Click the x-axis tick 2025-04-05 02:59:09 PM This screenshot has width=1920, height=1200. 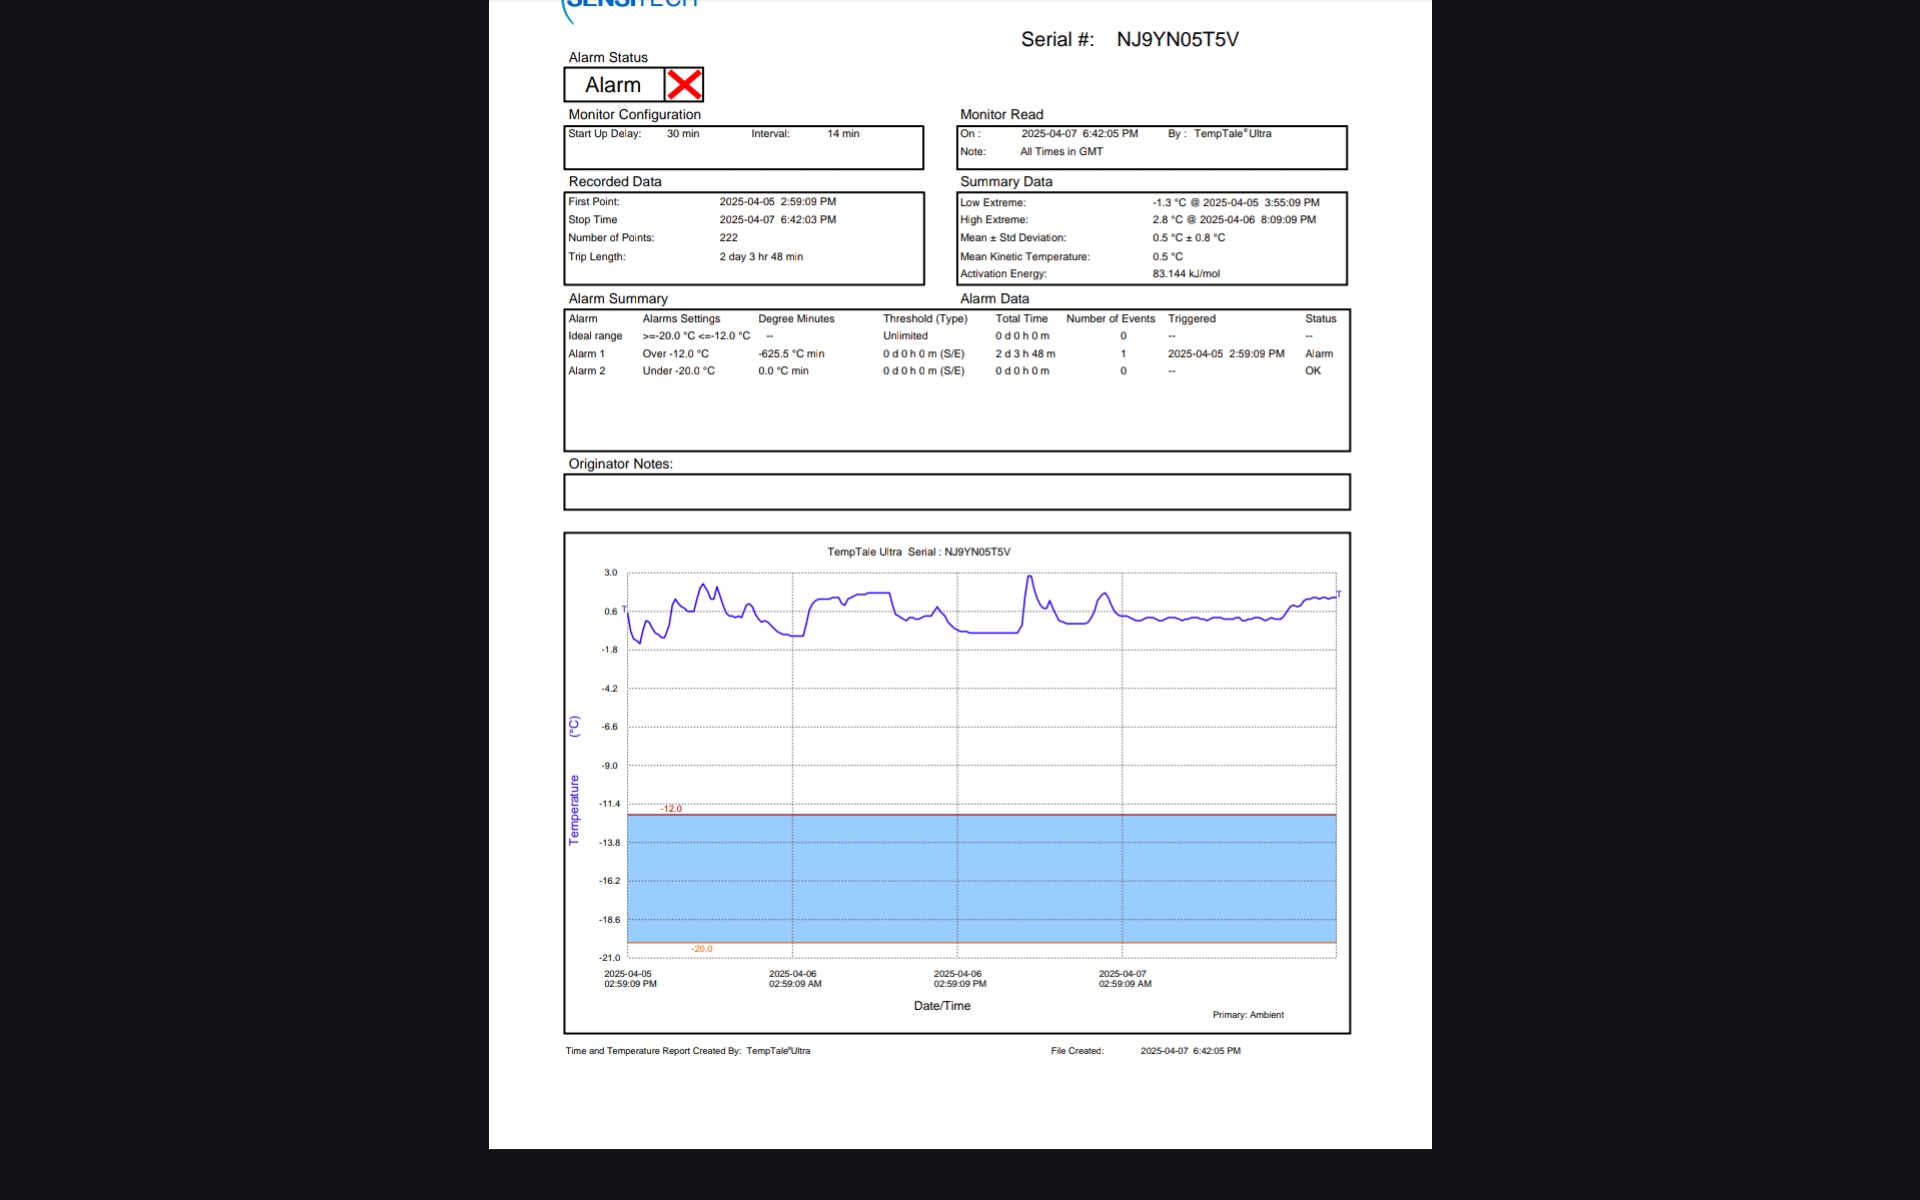(x=630, y=979)
